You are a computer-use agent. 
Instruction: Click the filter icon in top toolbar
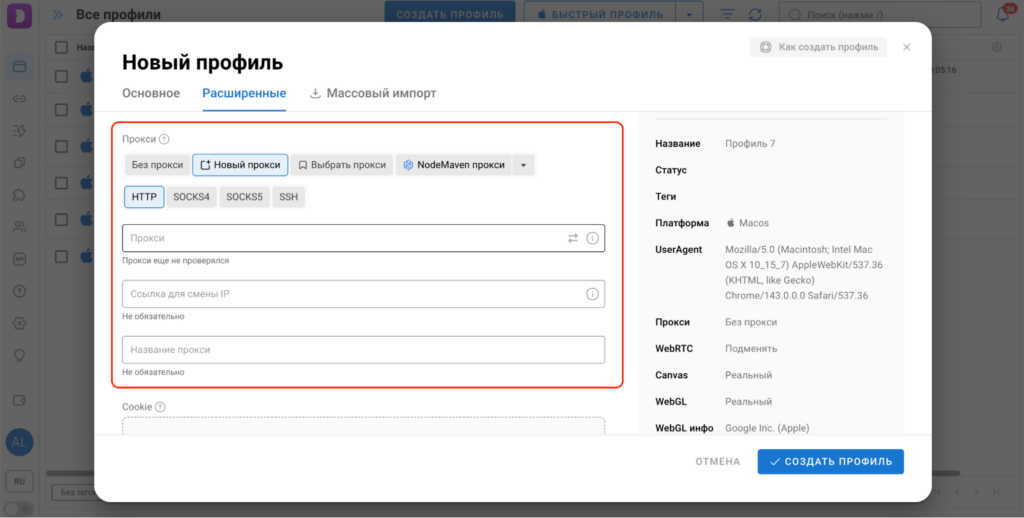[727, 15]
